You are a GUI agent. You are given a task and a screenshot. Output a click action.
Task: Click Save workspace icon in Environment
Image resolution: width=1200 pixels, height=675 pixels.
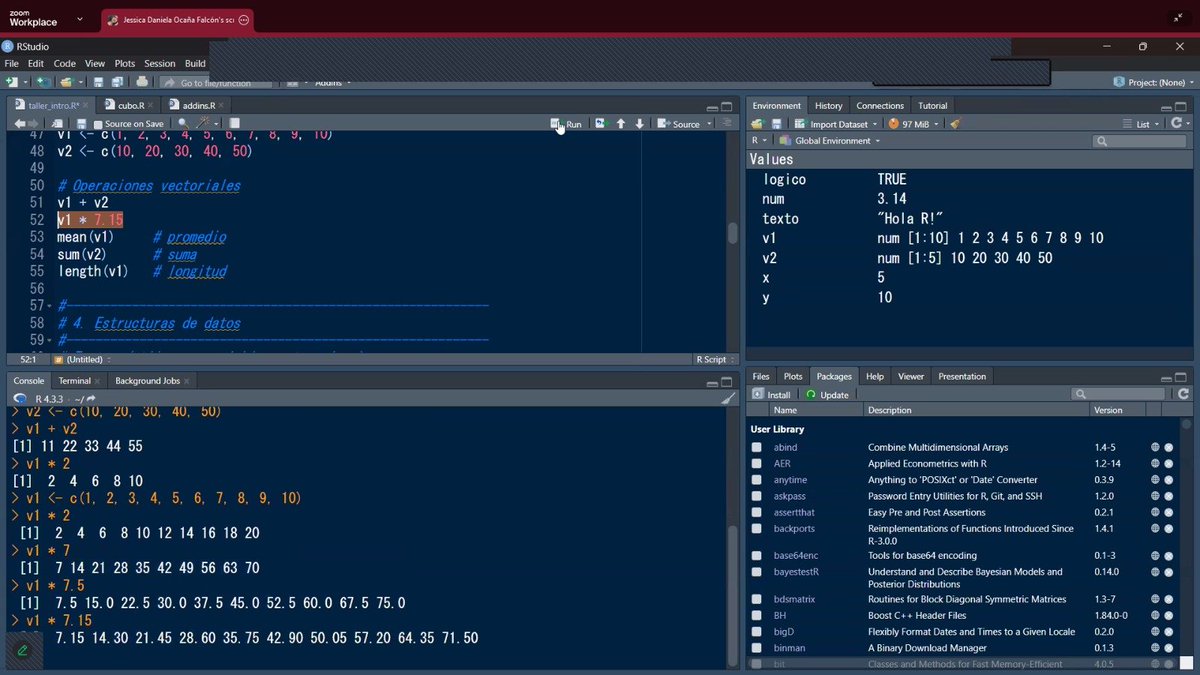(776, 124)
